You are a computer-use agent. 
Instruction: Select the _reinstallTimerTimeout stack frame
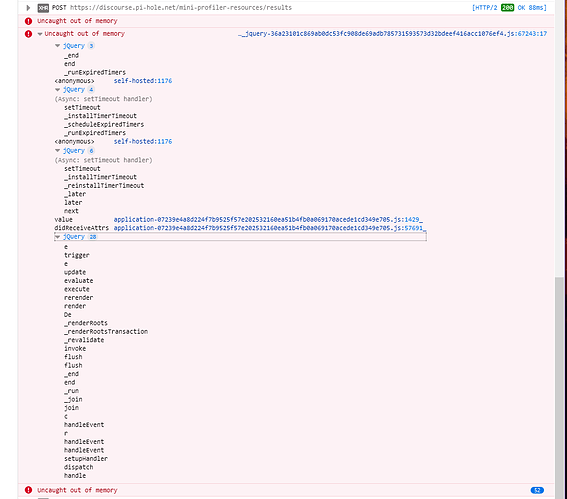[x=104, y=185]
